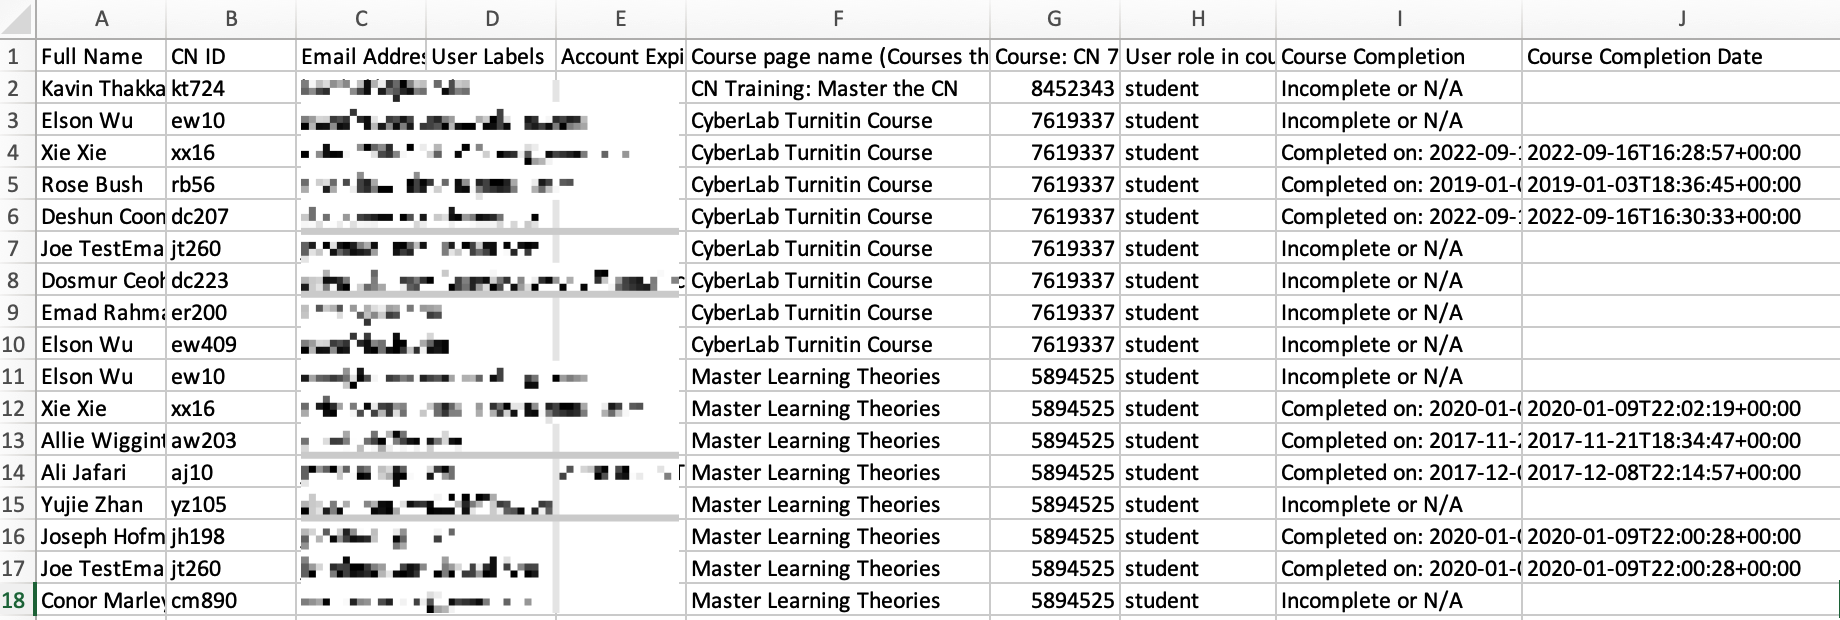Select completion date '2019-01-03T18:36:45+00:00'
The image size is (1840, 620).
click(1681, 184)
